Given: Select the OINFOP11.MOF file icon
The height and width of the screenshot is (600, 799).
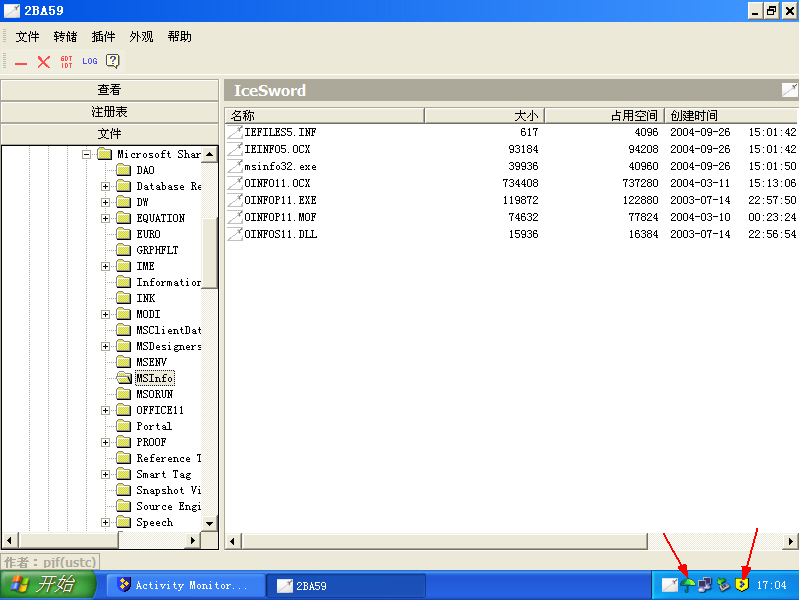Looking at the screenshot, I should coord(234,217).
